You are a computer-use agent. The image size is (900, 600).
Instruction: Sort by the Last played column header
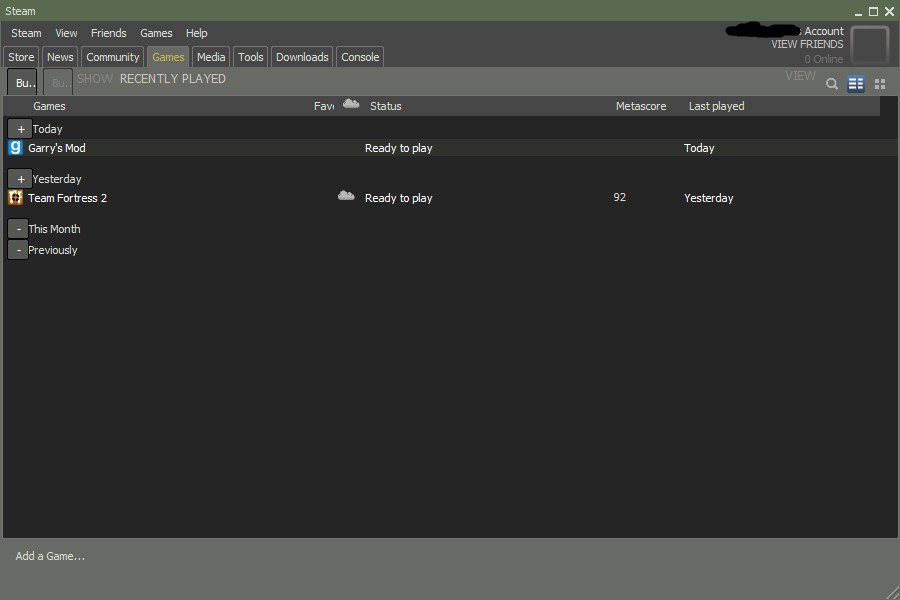tap(716, 106)
